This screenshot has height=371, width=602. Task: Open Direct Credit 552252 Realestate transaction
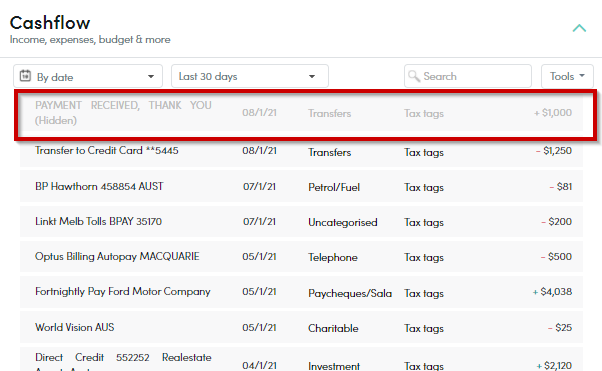(x=123, y=361)
